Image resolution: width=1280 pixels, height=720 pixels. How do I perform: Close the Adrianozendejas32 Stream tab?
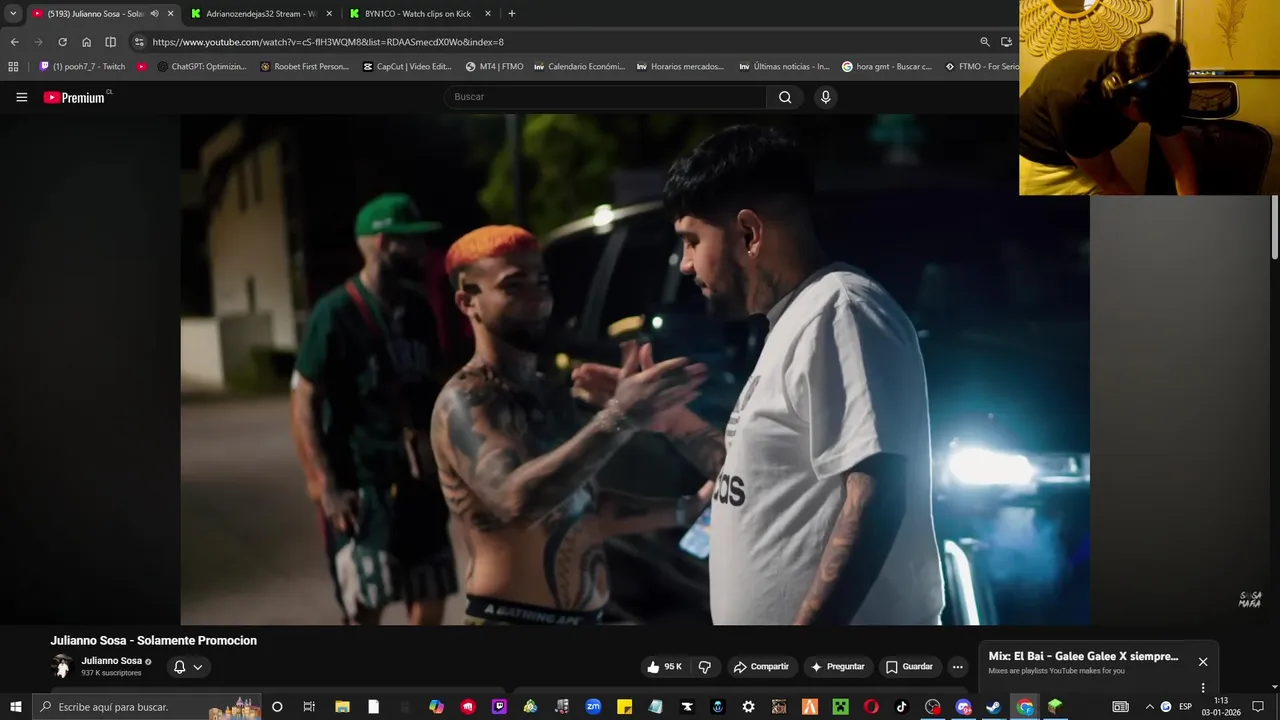[329, 14]
